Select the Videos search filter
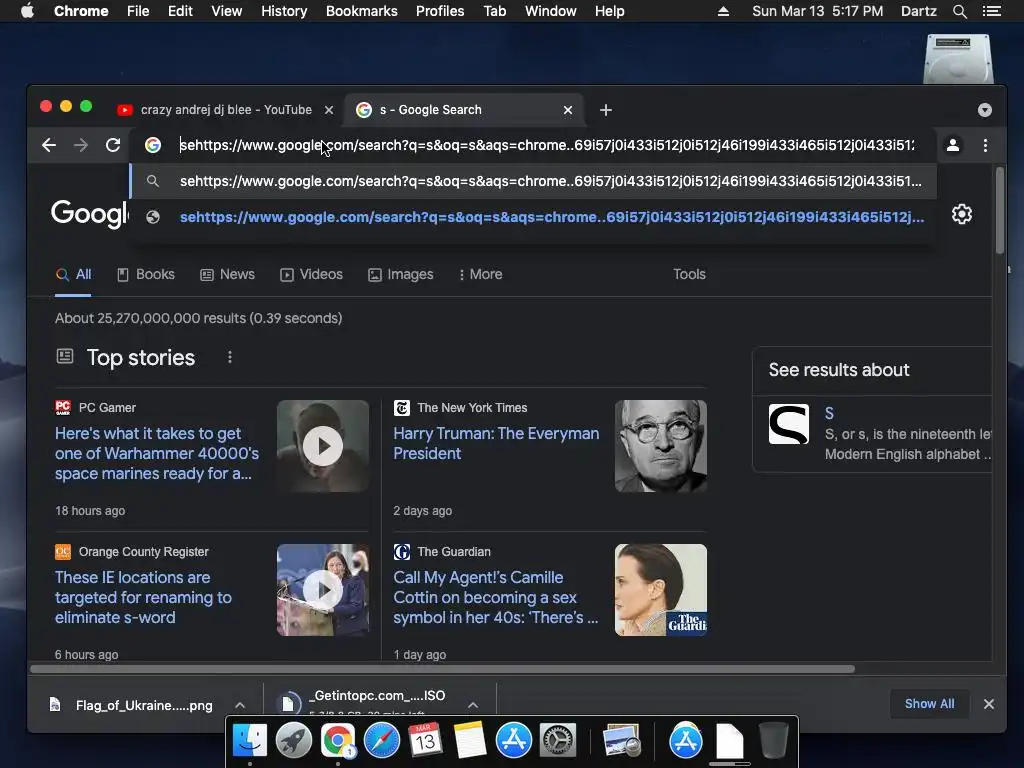Screen dimensions: 1024x768 (x=312, y=274)
